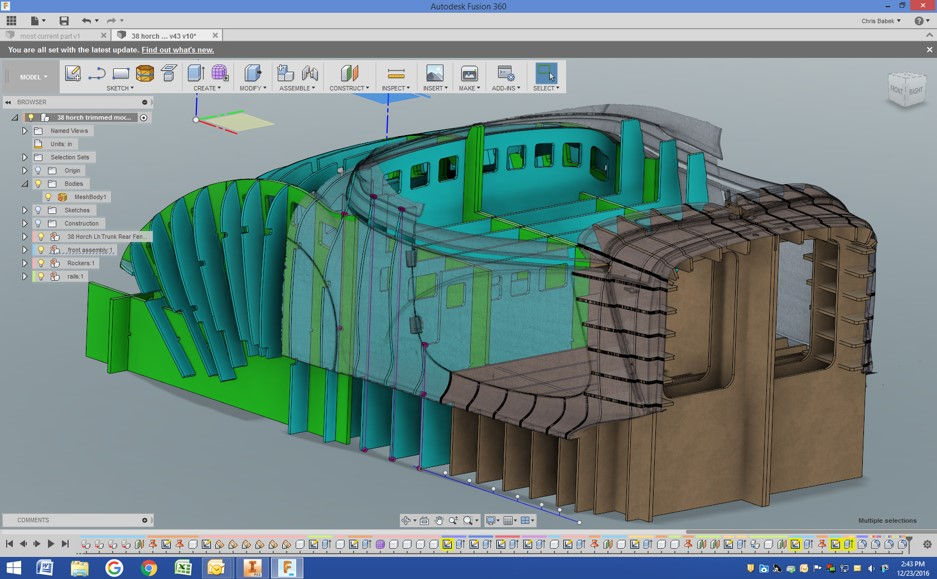Collapse the Bodies folder
This screenshot has height=579, width=937.
point(25,183)
